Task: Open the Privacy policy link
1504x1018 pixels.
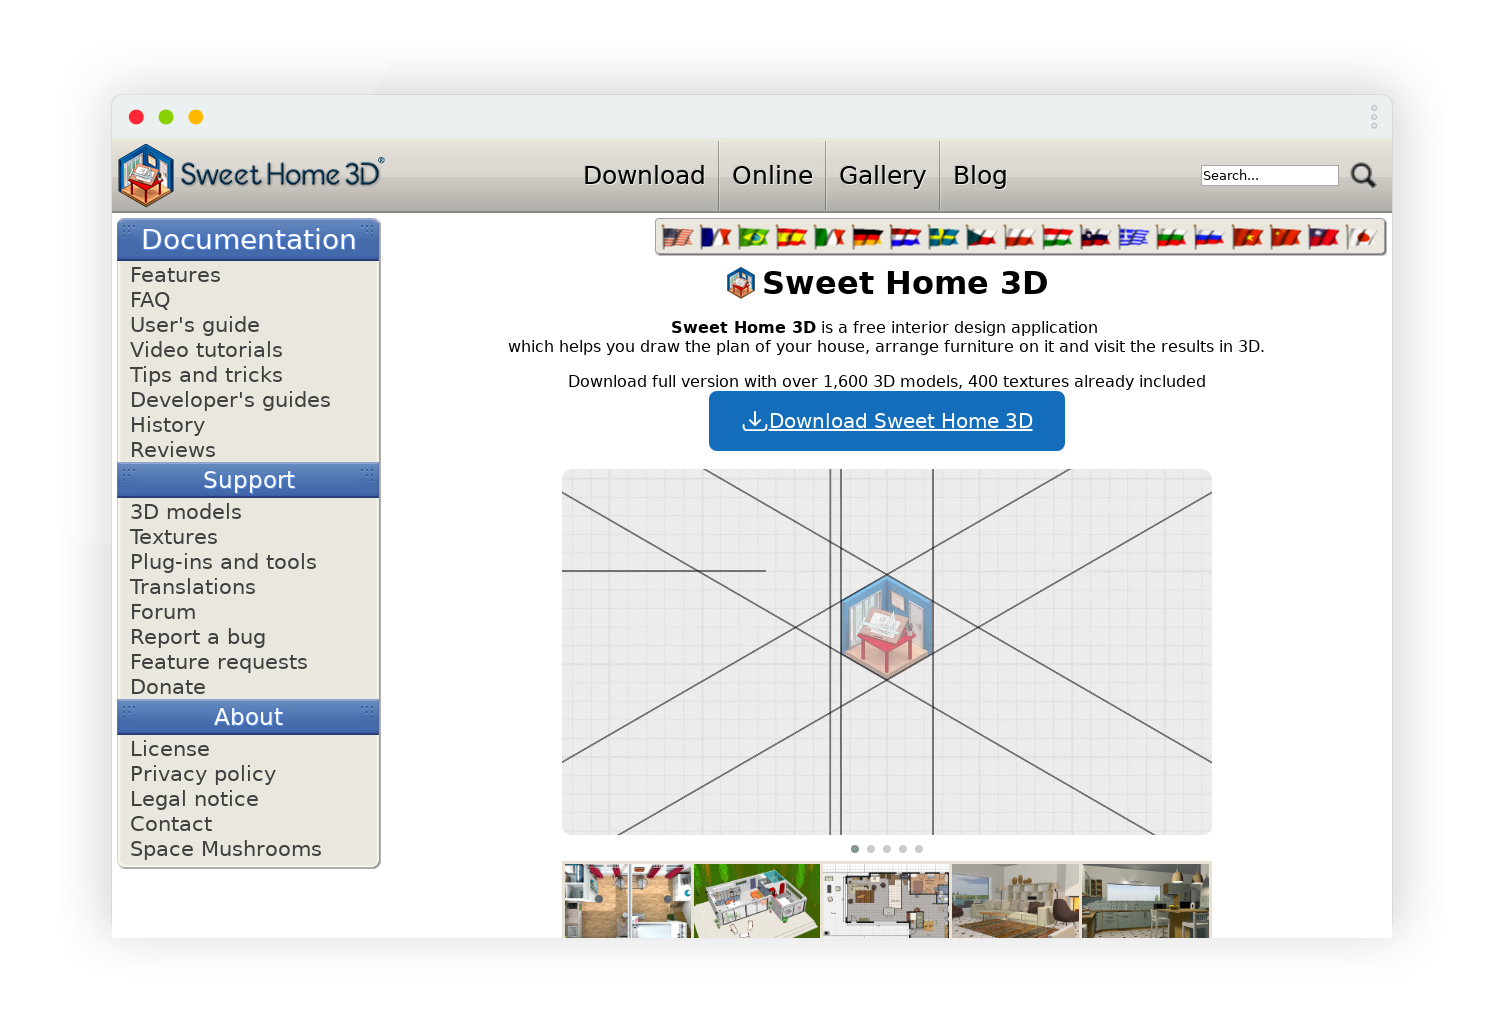Action: [x=203, y=774]
